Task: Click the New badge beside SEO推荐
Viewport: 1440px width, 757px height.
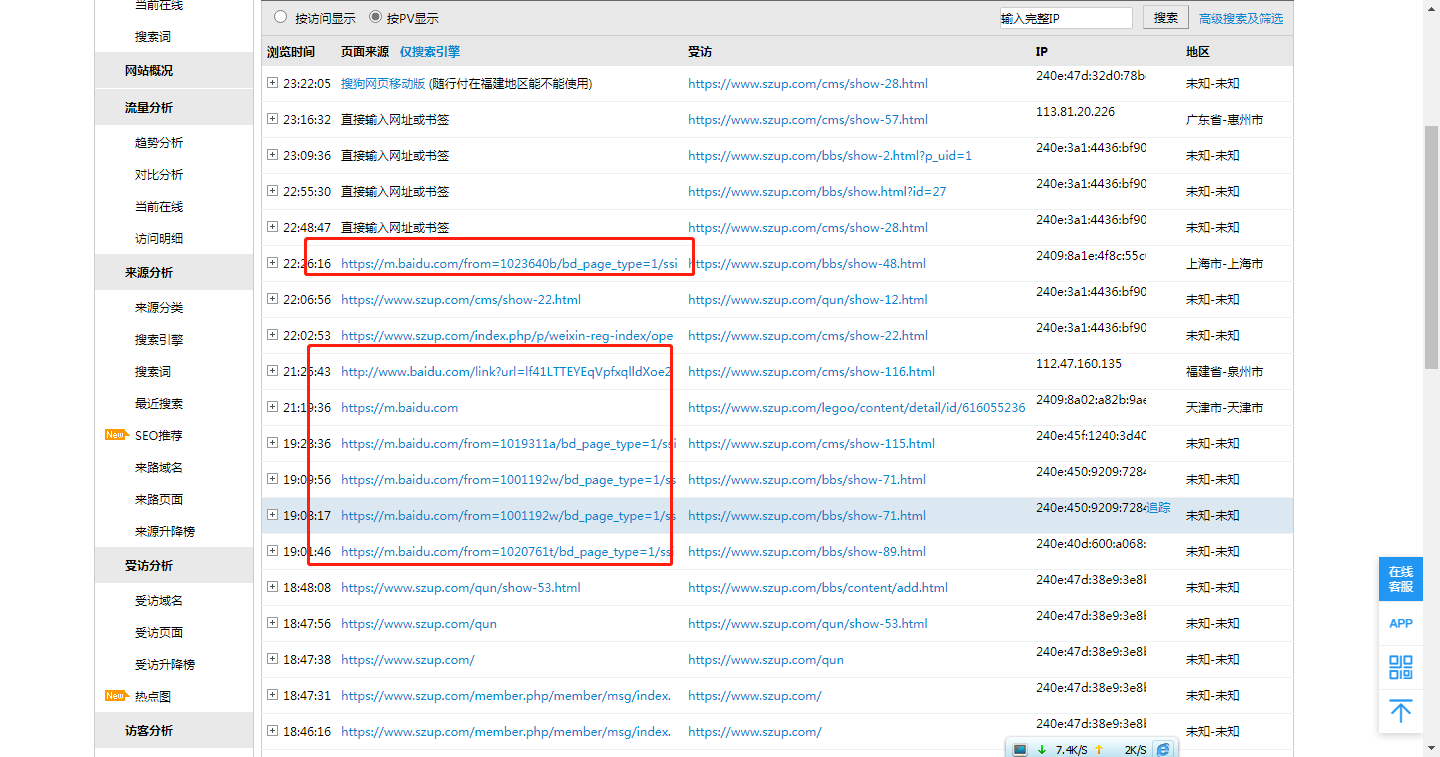Action: (117, 435)
